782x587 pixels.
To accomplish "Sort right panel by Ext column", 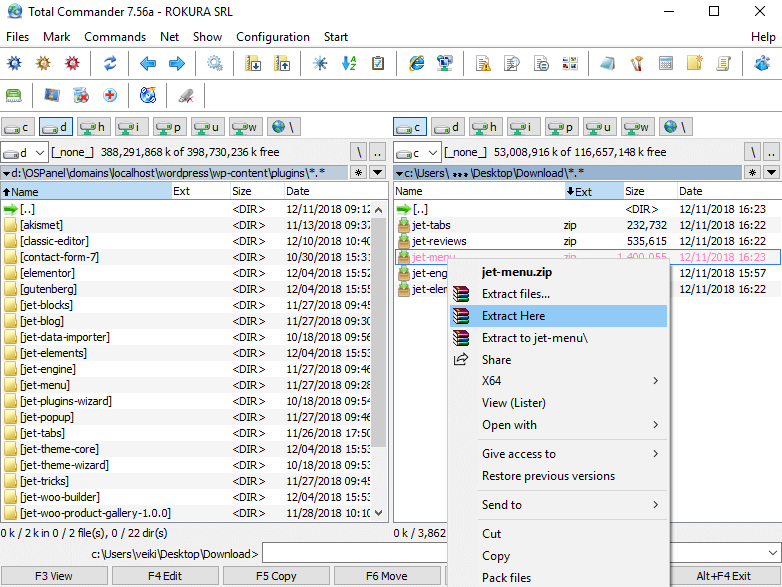I will point(593,192).
